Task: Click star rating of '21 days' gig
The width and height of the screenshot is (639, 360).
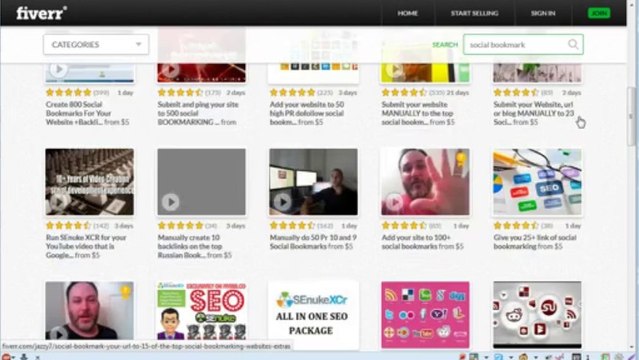Action: (x=404, y=93)
